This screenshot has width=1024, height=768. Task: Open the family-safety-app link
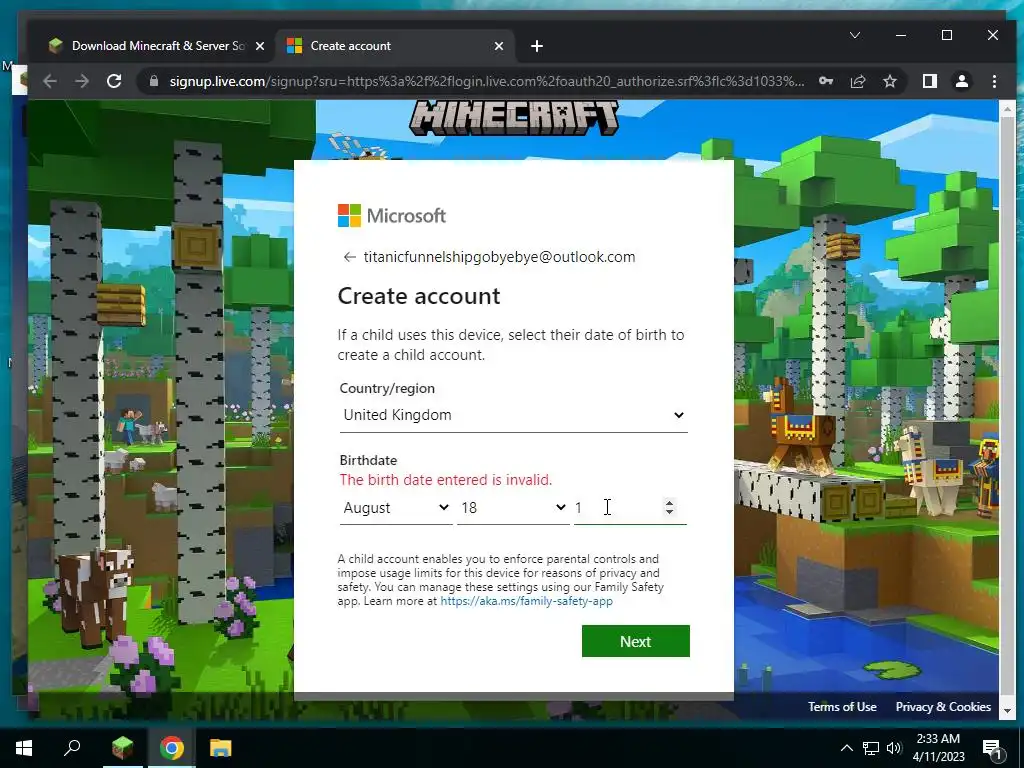tap(526, 601)
